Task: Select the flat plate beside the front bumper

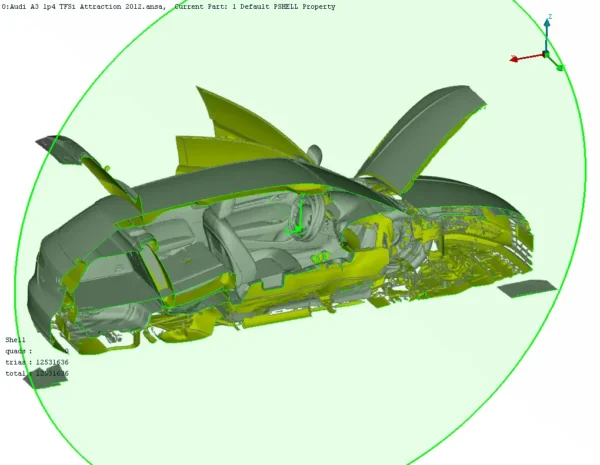Action: click(x=527, y=288)
